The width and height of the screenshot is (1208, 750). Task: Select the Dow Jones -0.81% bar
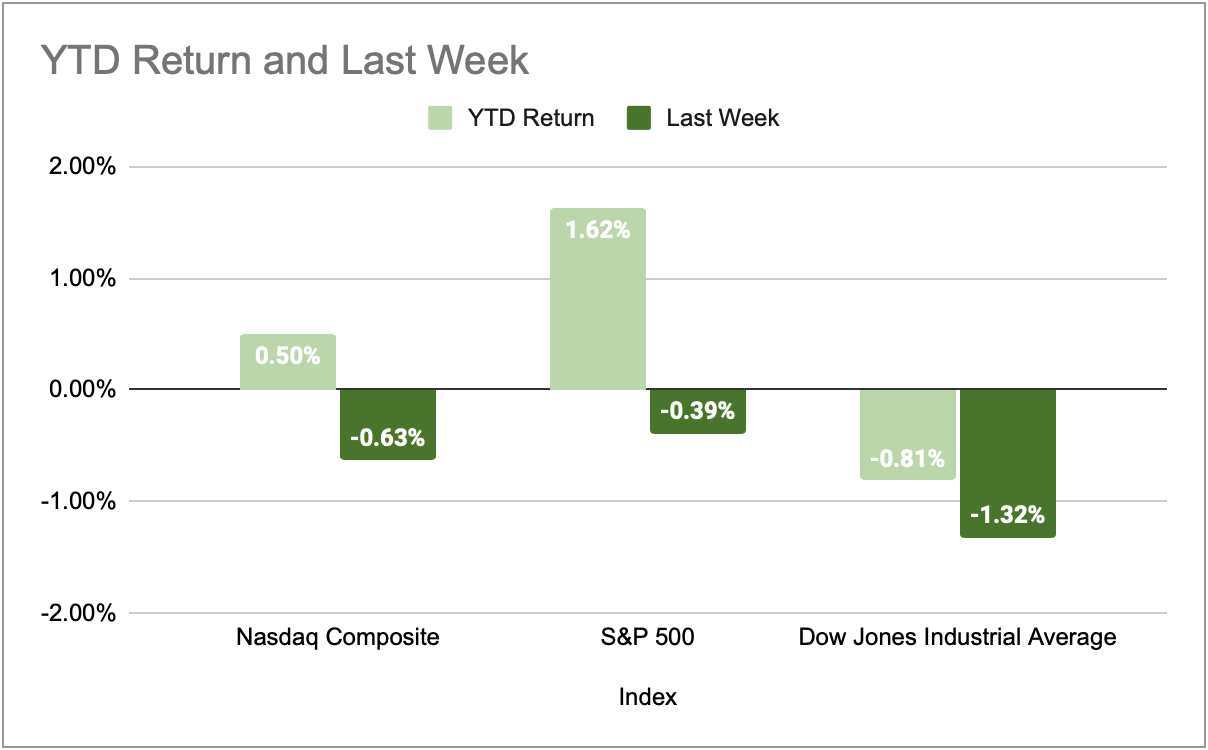tap(908, 434)
